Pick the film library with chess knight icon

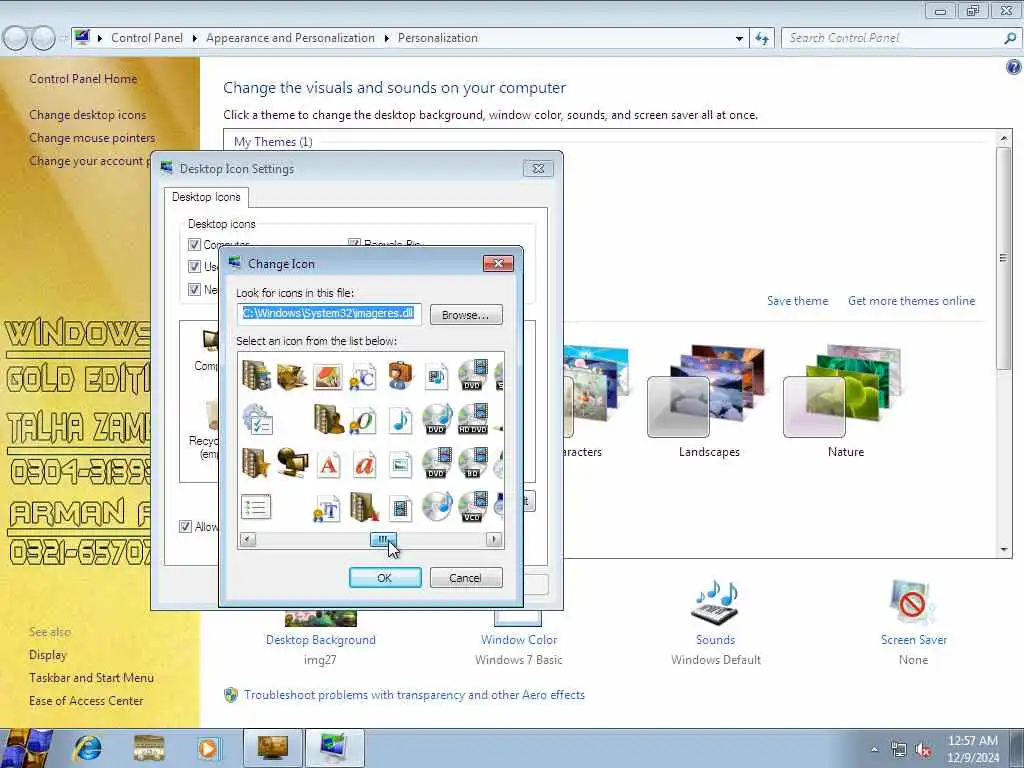[328, 419]
